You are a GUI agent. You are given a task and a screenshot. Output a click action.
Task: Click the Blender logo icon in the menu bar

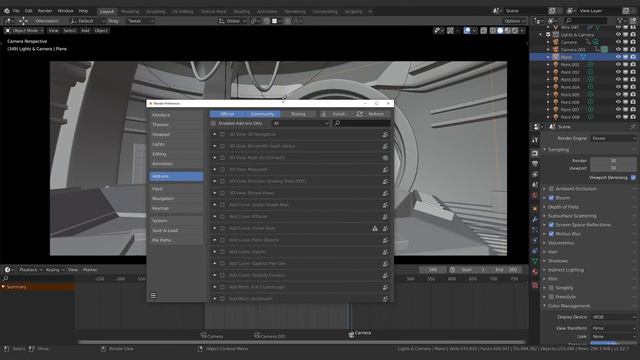point(7,11)
